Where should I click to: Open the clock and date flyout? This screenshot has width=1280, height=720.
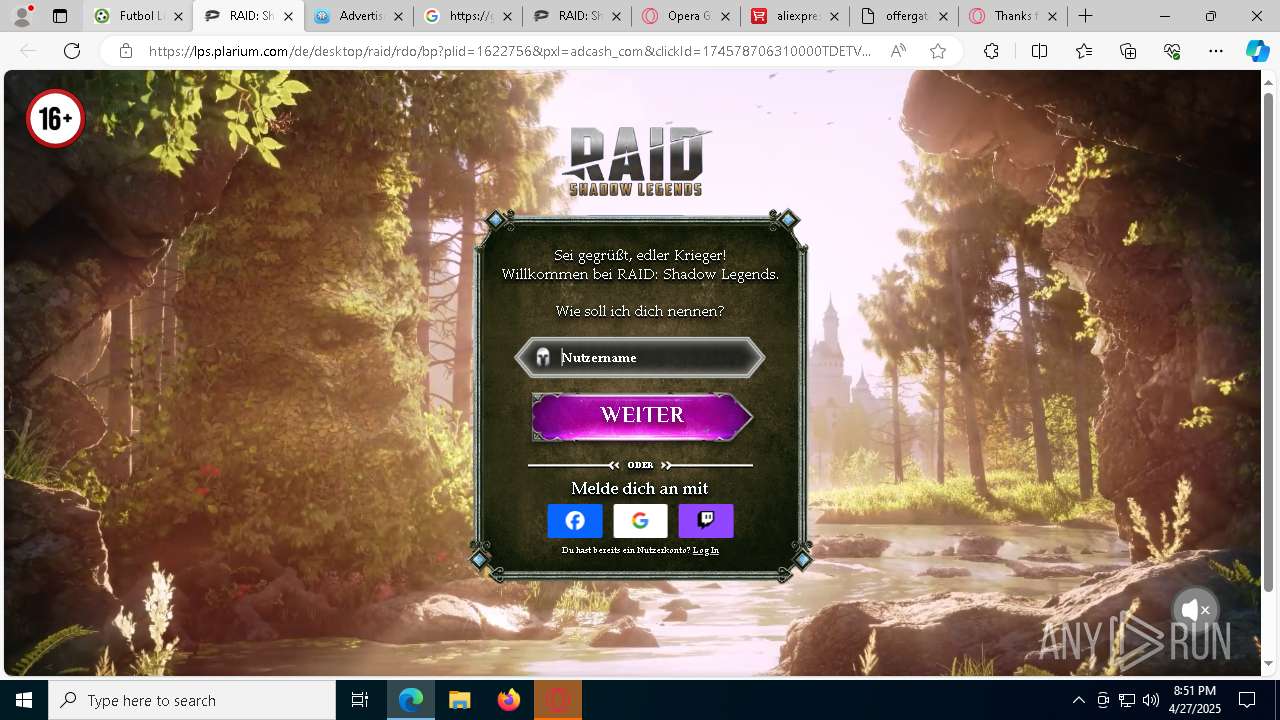click(1195, 700)
